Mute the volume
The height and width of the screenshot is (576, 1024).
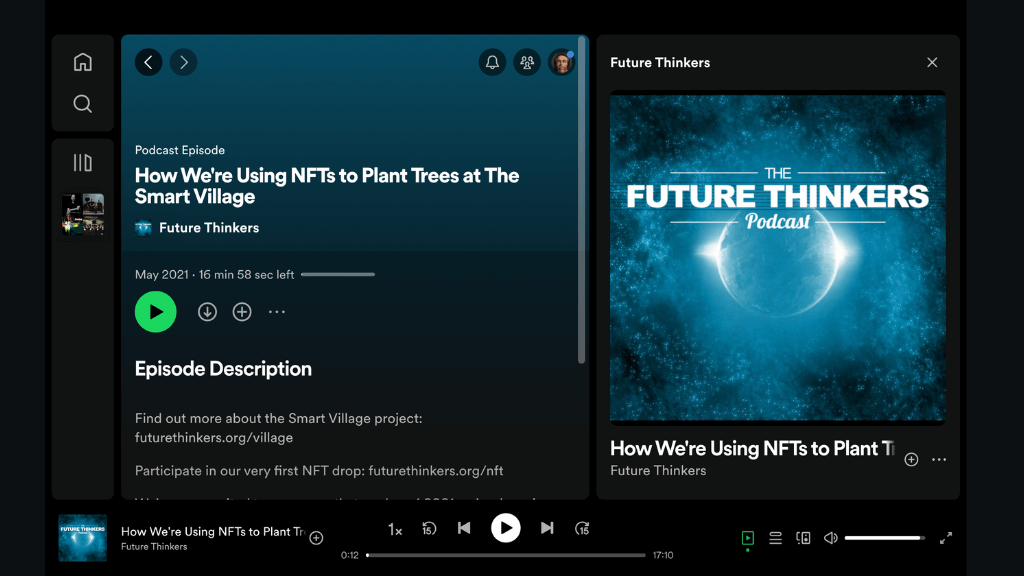(x=830, y=537)
